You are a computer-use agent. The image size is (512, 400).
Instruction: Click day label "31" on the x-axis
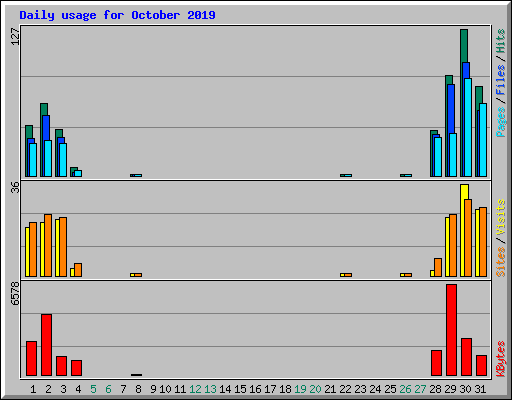480,389
